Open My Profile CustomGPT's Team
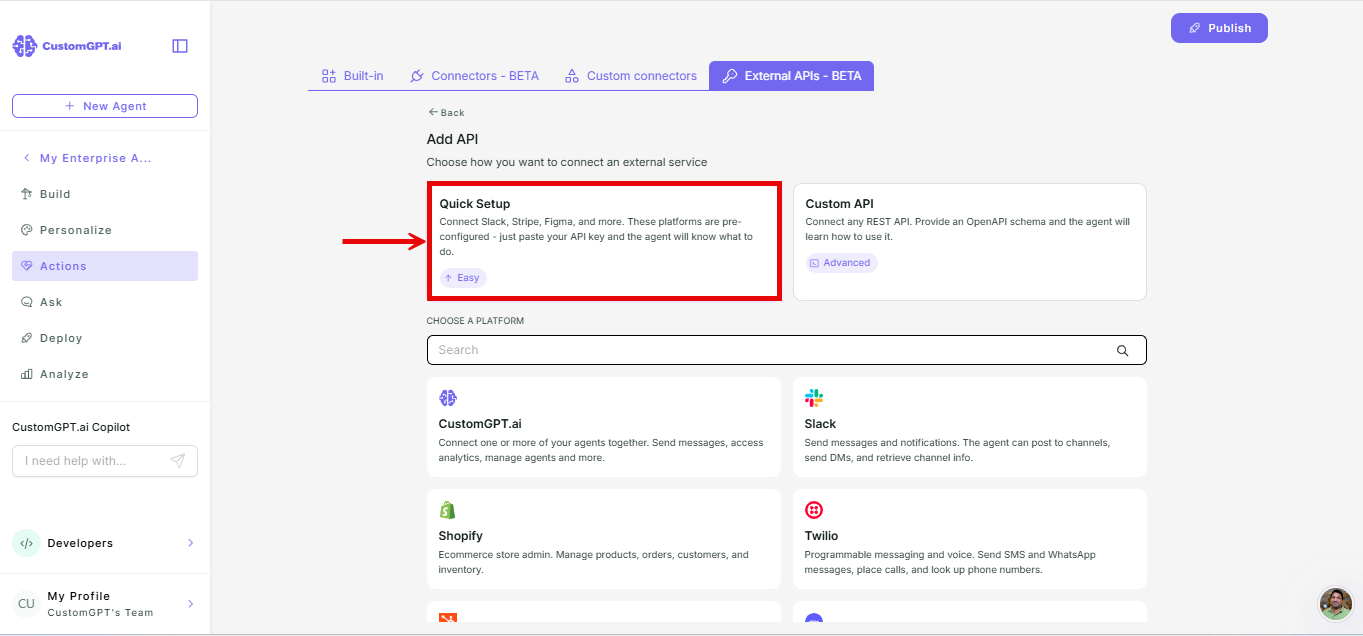 pos(105,604)
